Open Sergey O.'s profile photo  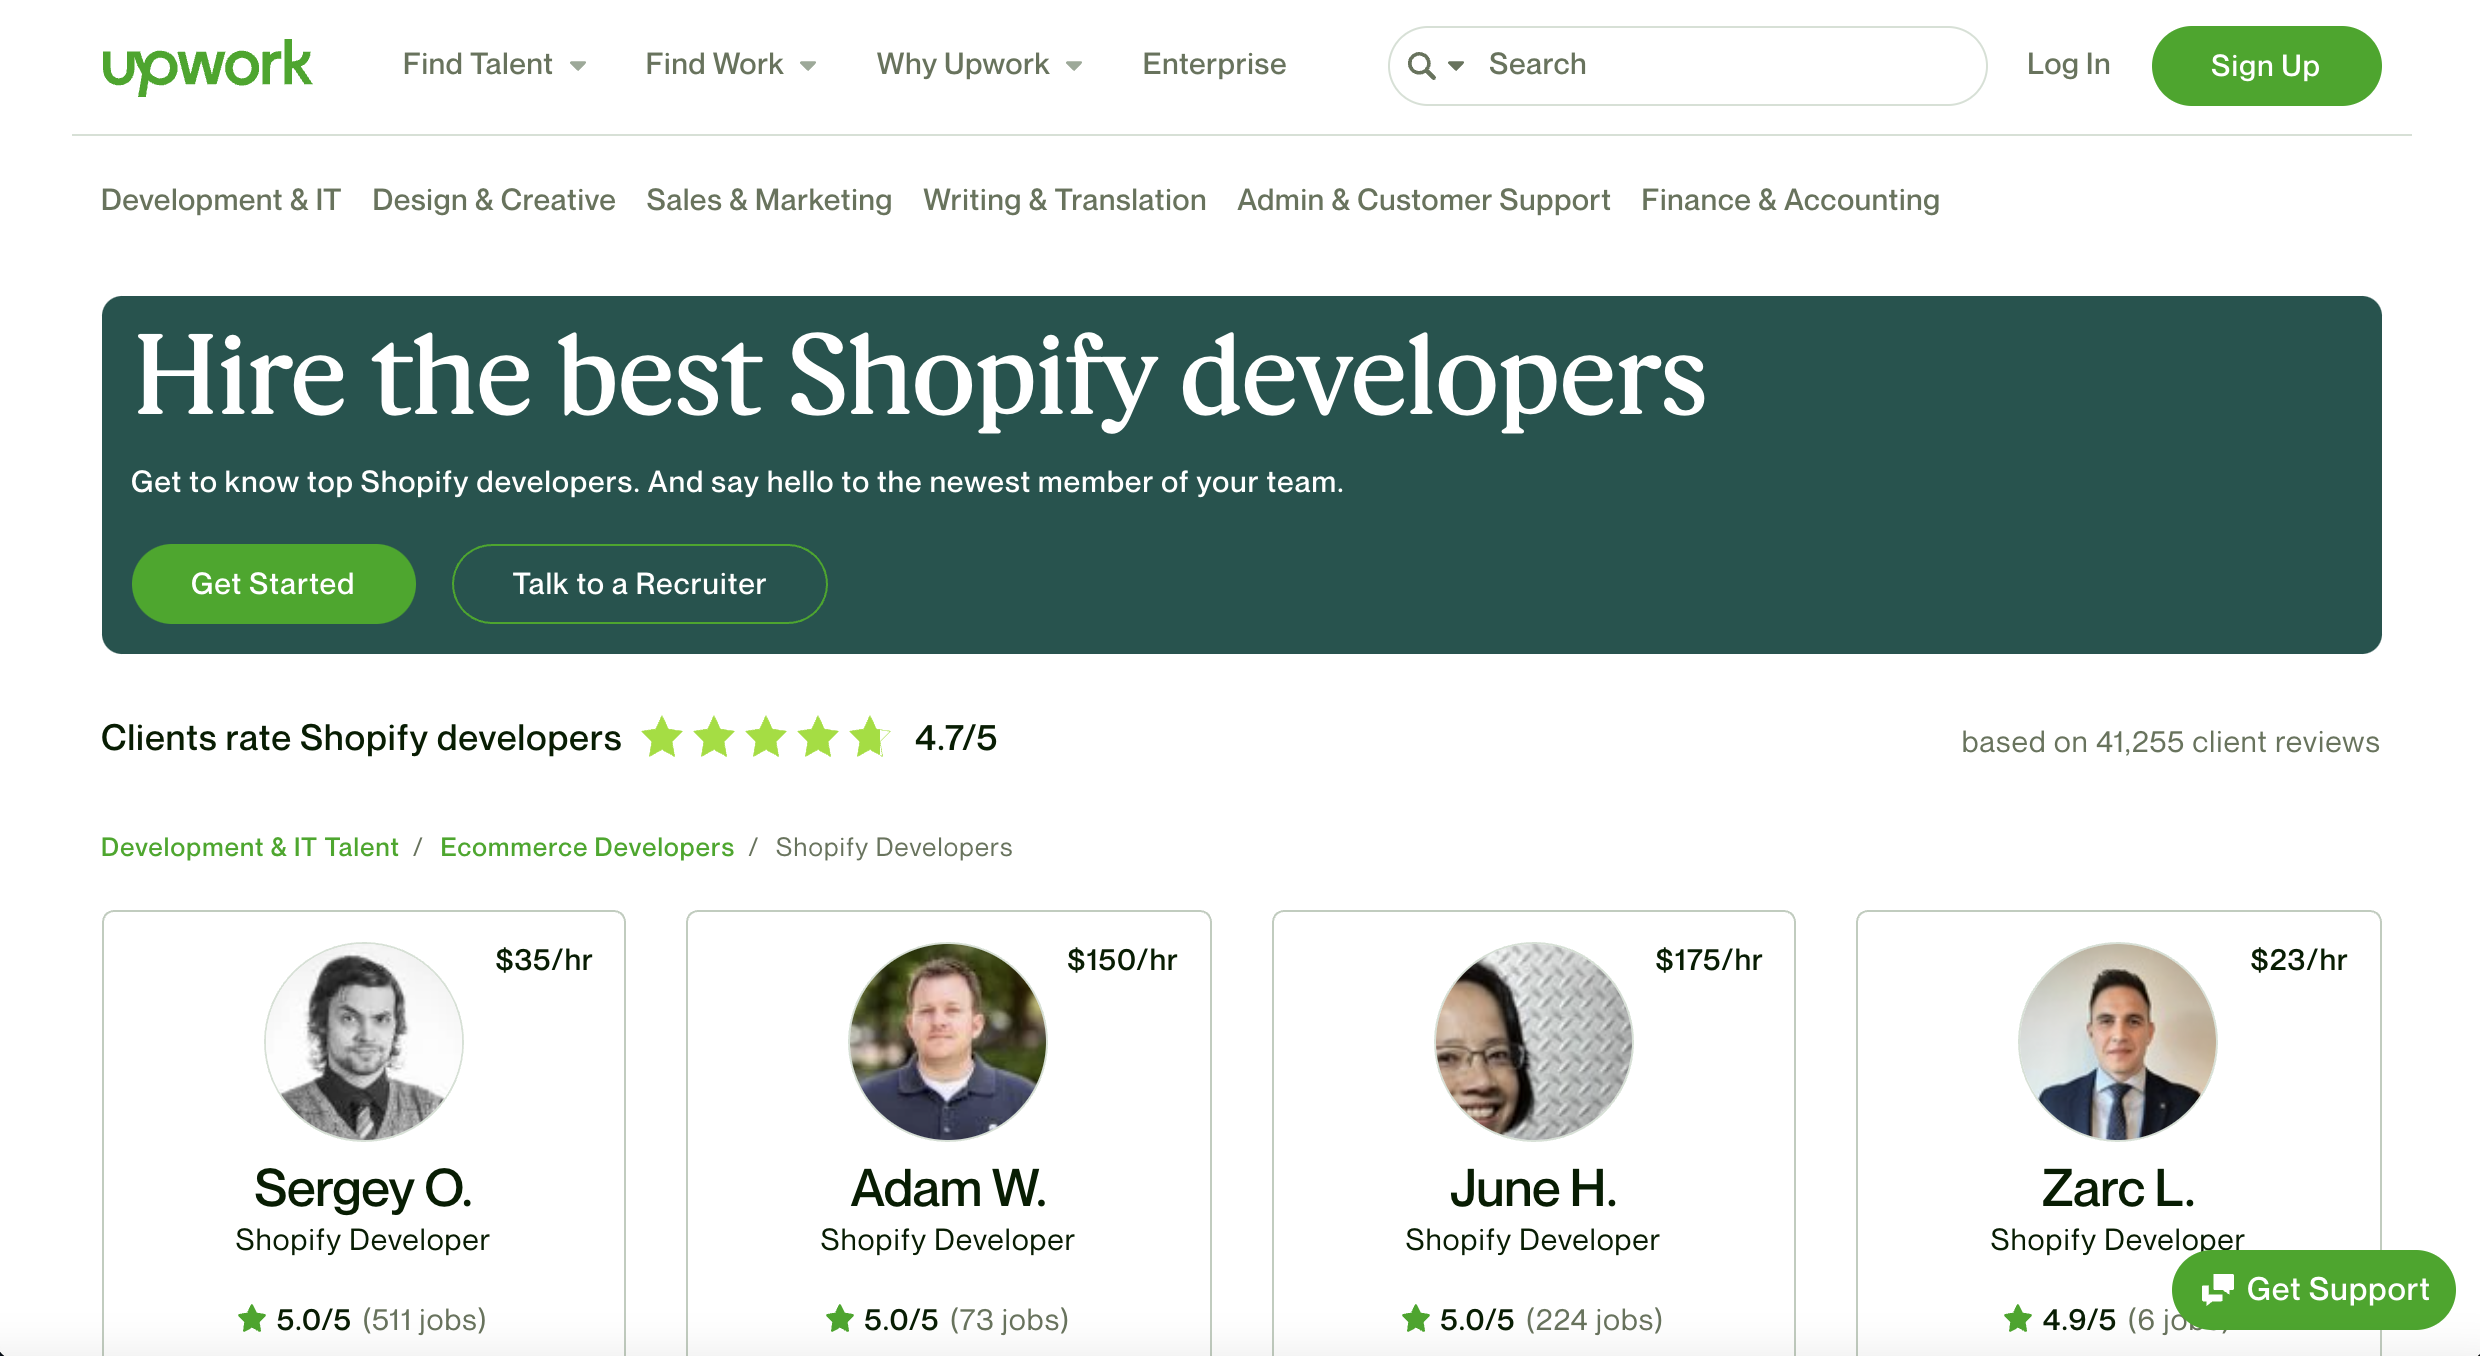(x=364, y=1041)
